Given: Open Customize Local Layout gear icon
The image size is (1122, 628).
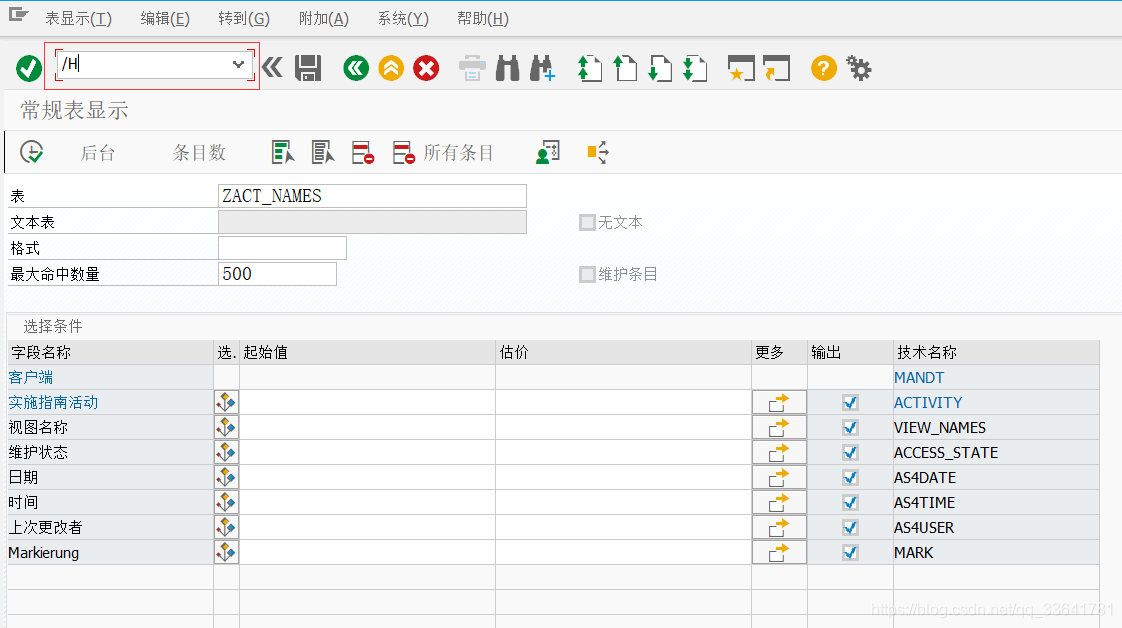Looking at the screenshot, I should [857, 68].
